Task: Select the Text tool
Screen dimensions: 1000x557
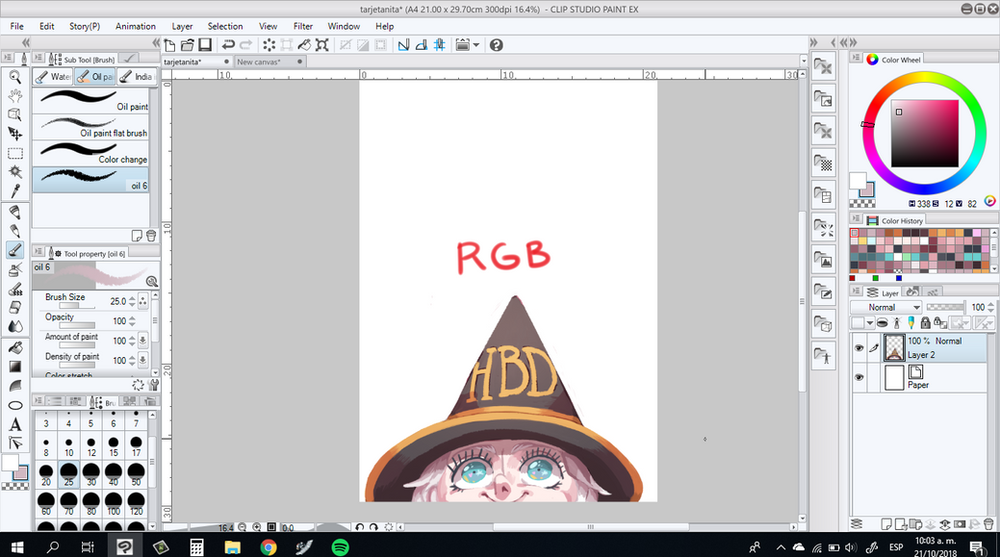Action: [15, 425]
